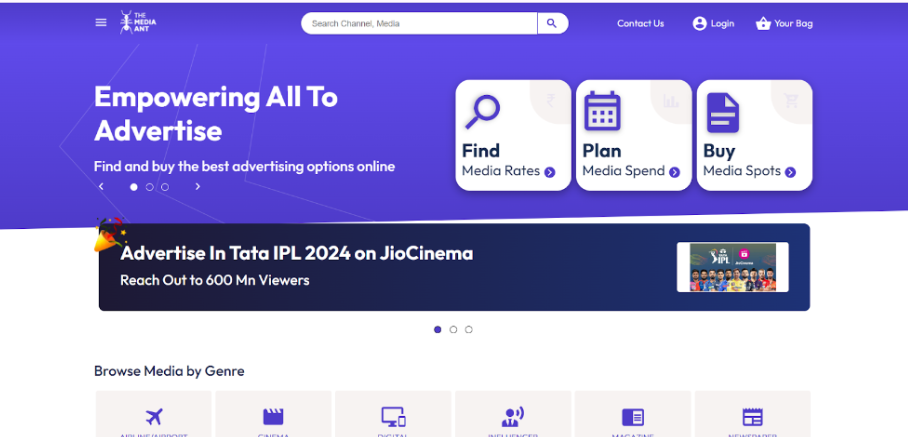
Task: Go to next hero slide arrow
Action: [197, 186]
